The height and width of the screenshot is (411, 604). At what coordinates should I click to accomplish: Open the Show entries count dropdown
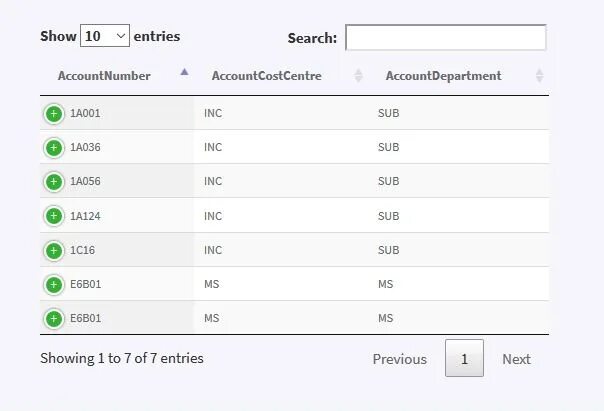click(105, 36)
